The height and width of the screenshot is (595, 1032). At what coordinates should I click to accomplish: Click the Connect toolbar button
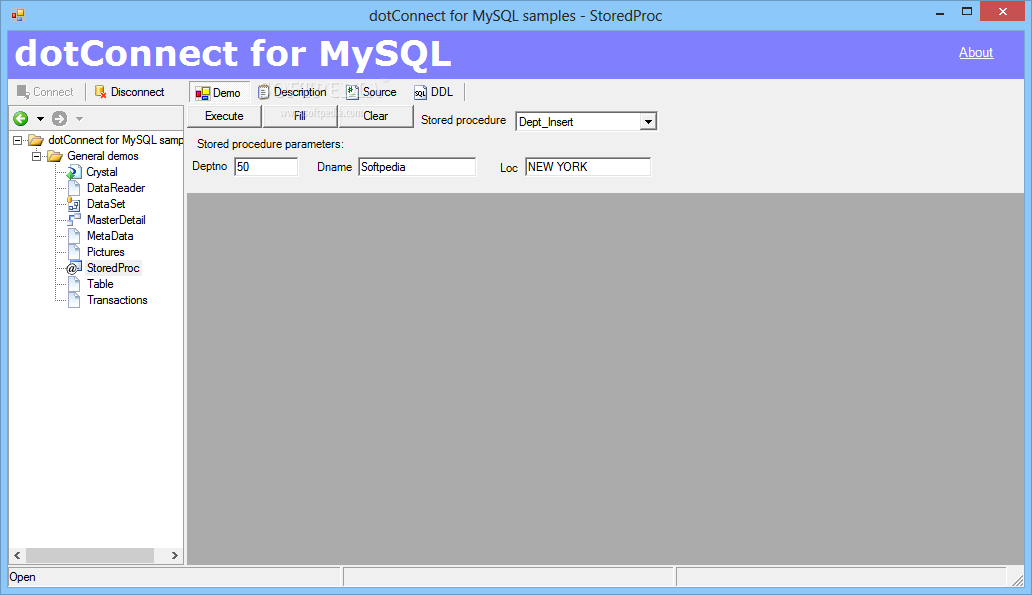click(45, 92)
